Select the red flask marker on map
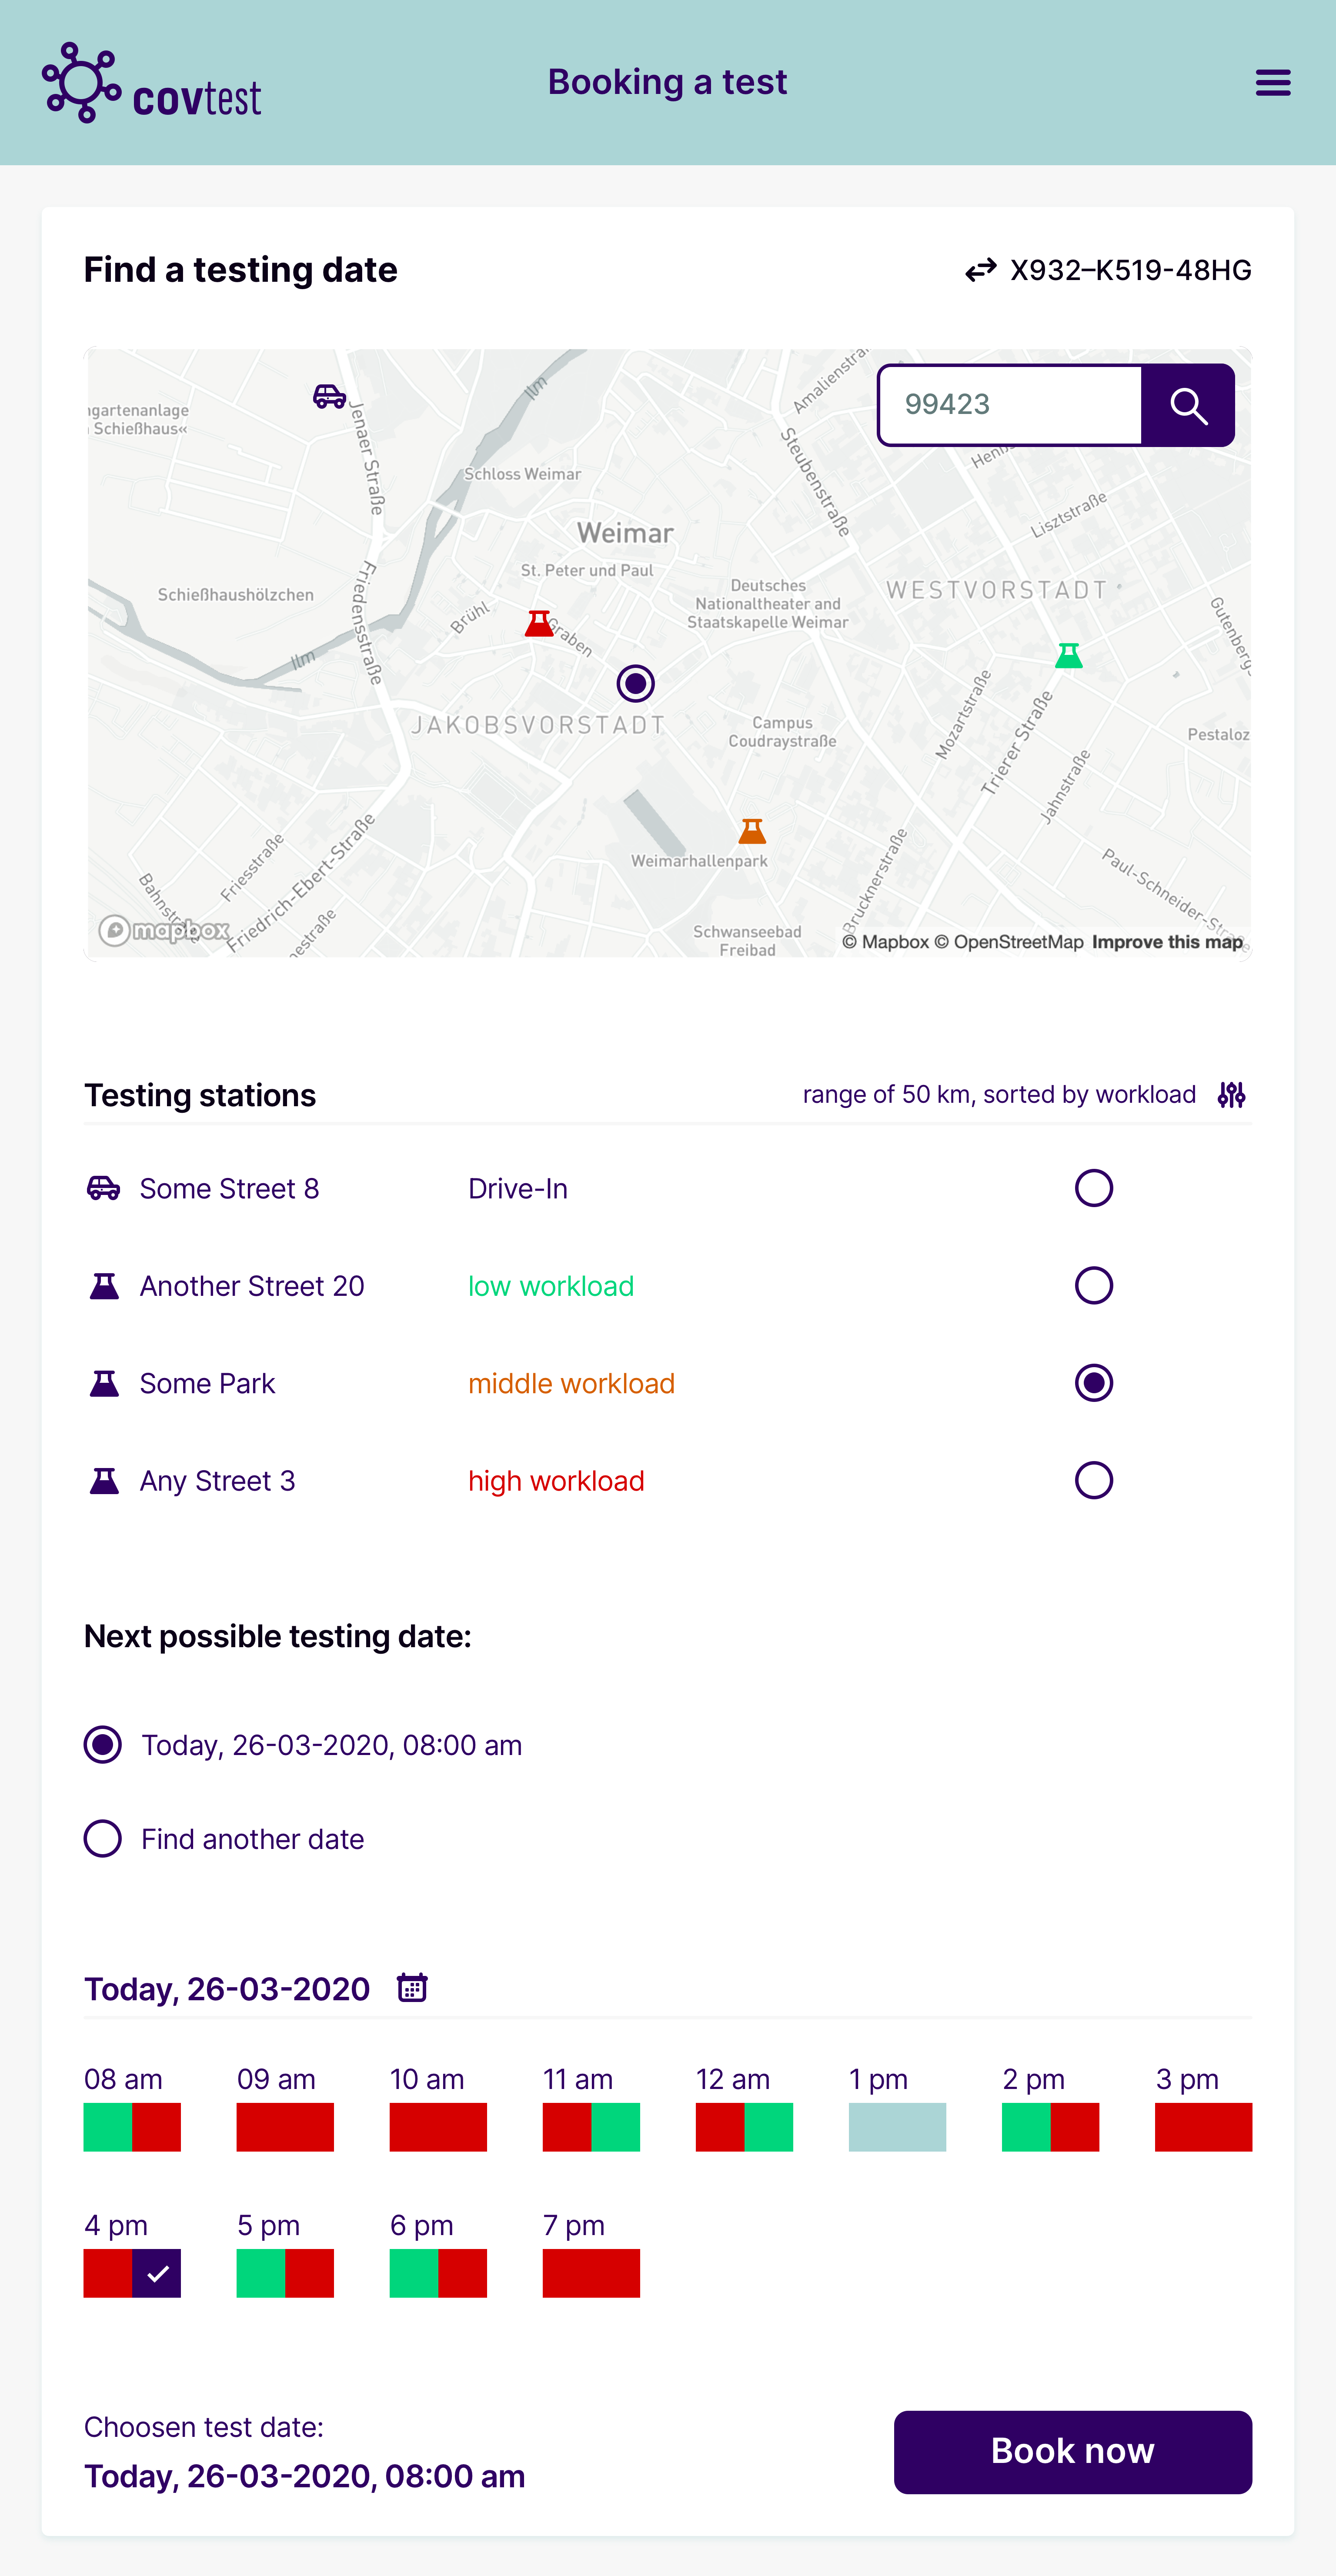This screenshot has height=2576, width=1336. point(539,624)
